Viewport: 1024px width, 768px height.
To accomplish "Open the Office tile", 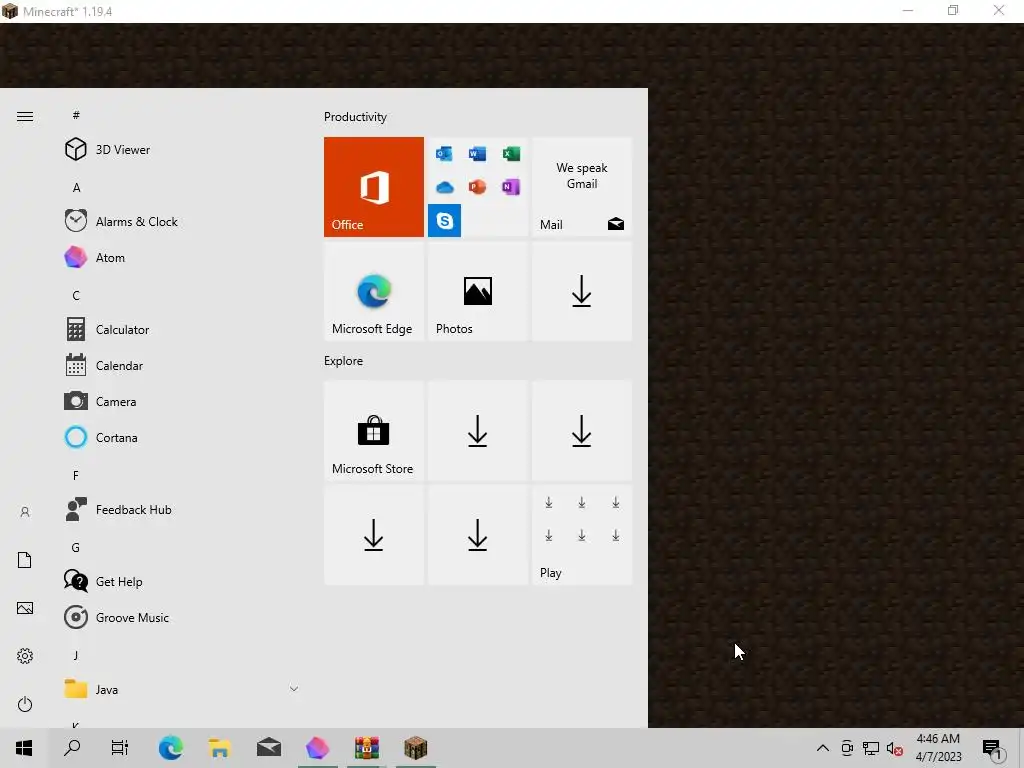I will tap(374, 187).
